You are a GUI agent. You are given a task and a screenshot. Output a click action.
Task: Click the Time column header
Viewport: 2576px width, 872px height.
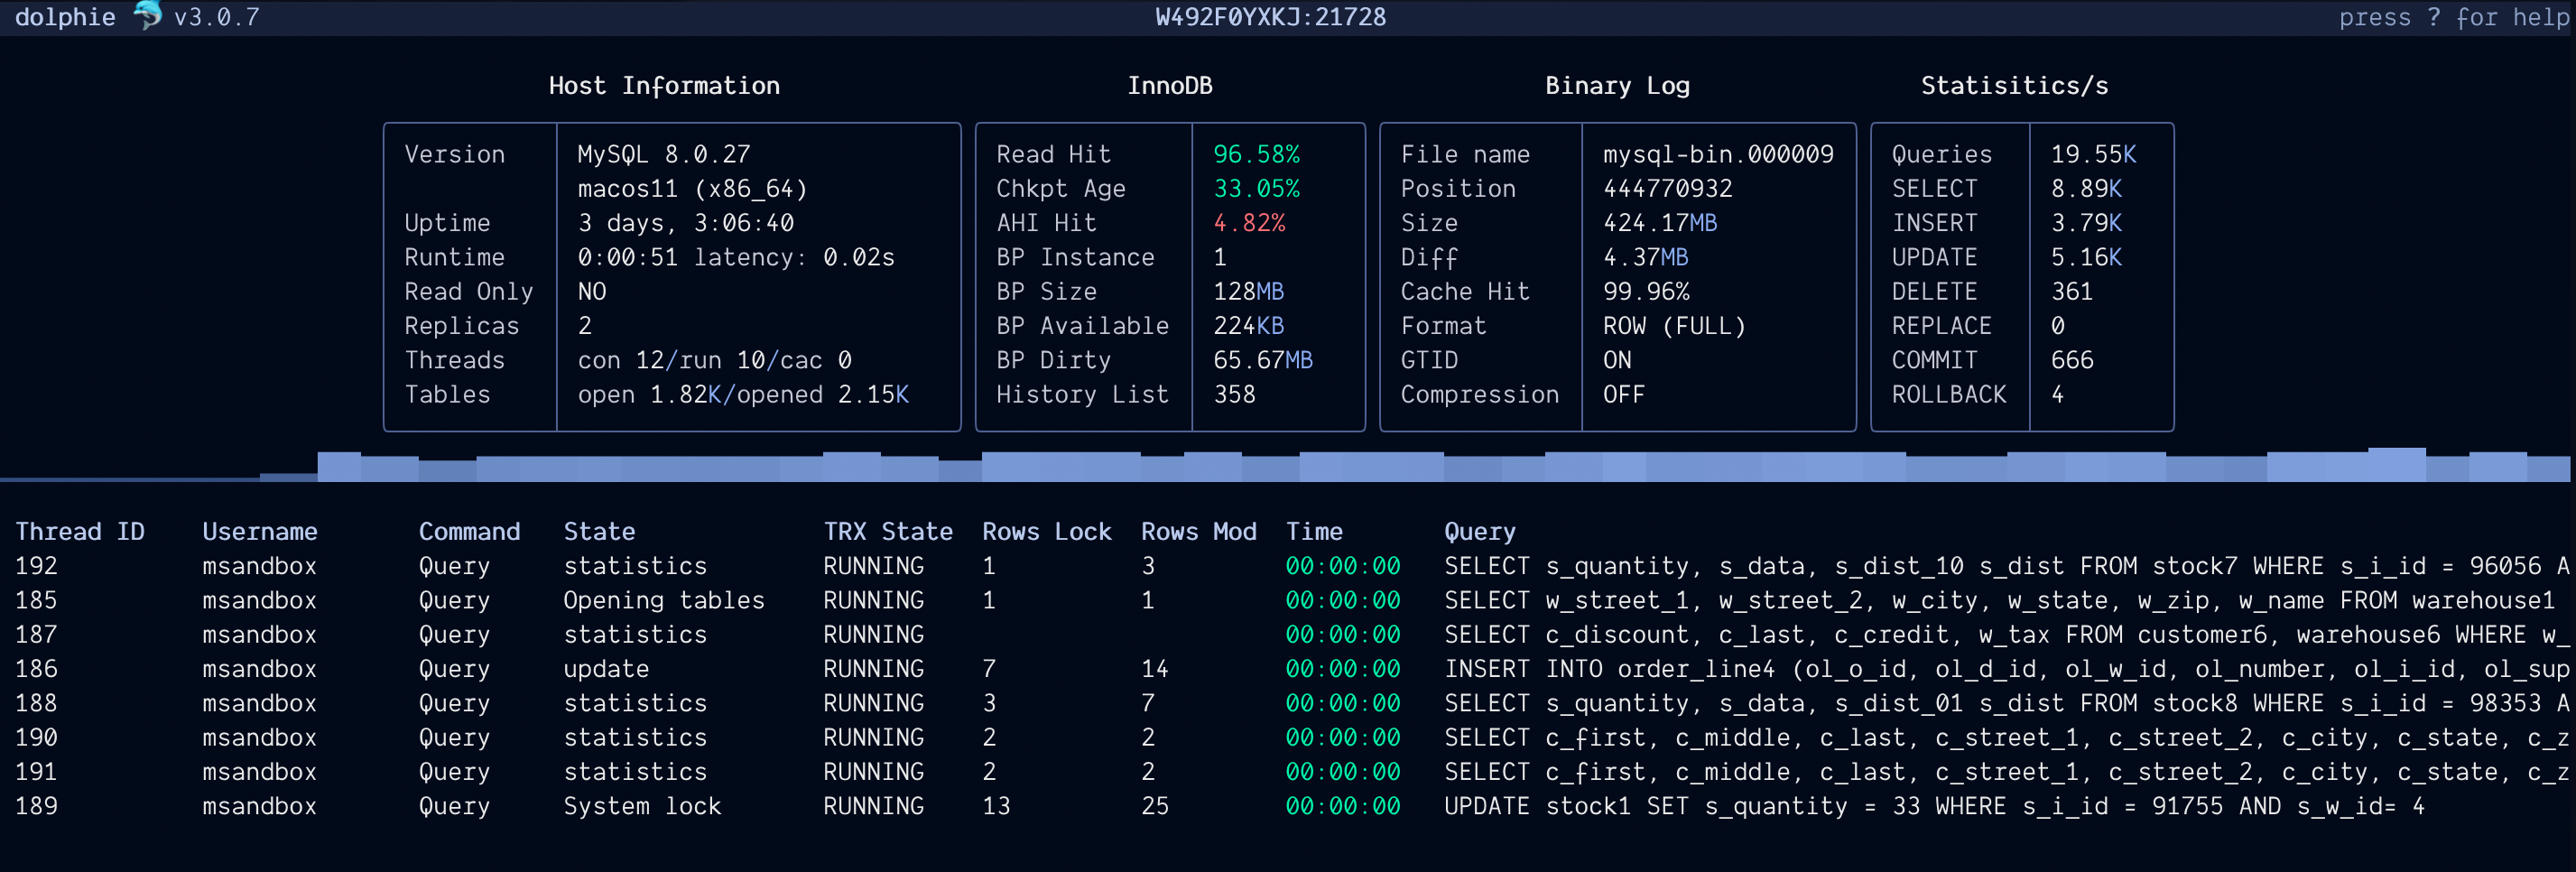point(1314,531)
